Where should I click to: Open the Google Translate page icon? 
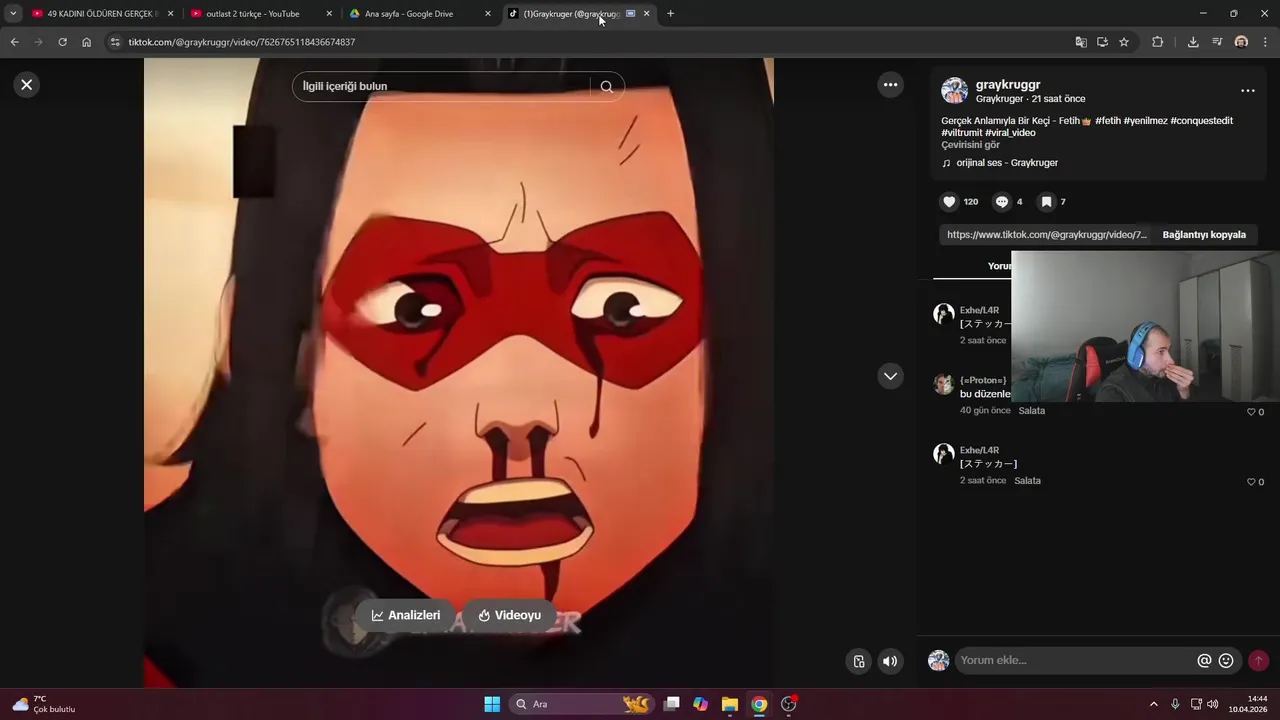coord(1081,42)
